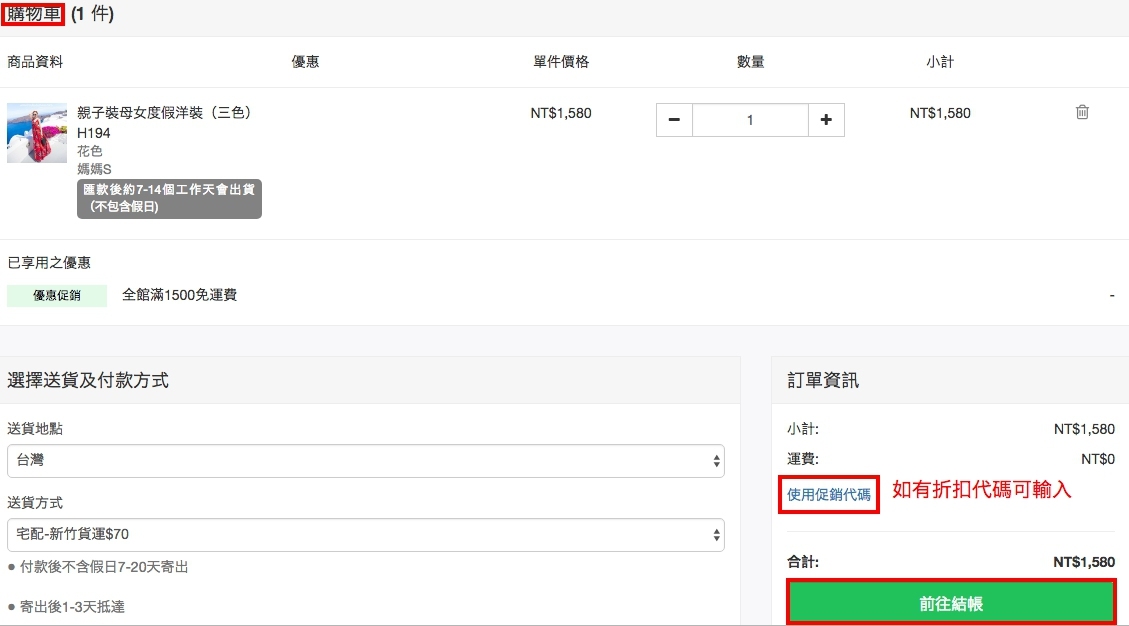The width and height of the screenshot is (1129, 626).
Task: Expand the shipping destination selector
Action: 366,461
